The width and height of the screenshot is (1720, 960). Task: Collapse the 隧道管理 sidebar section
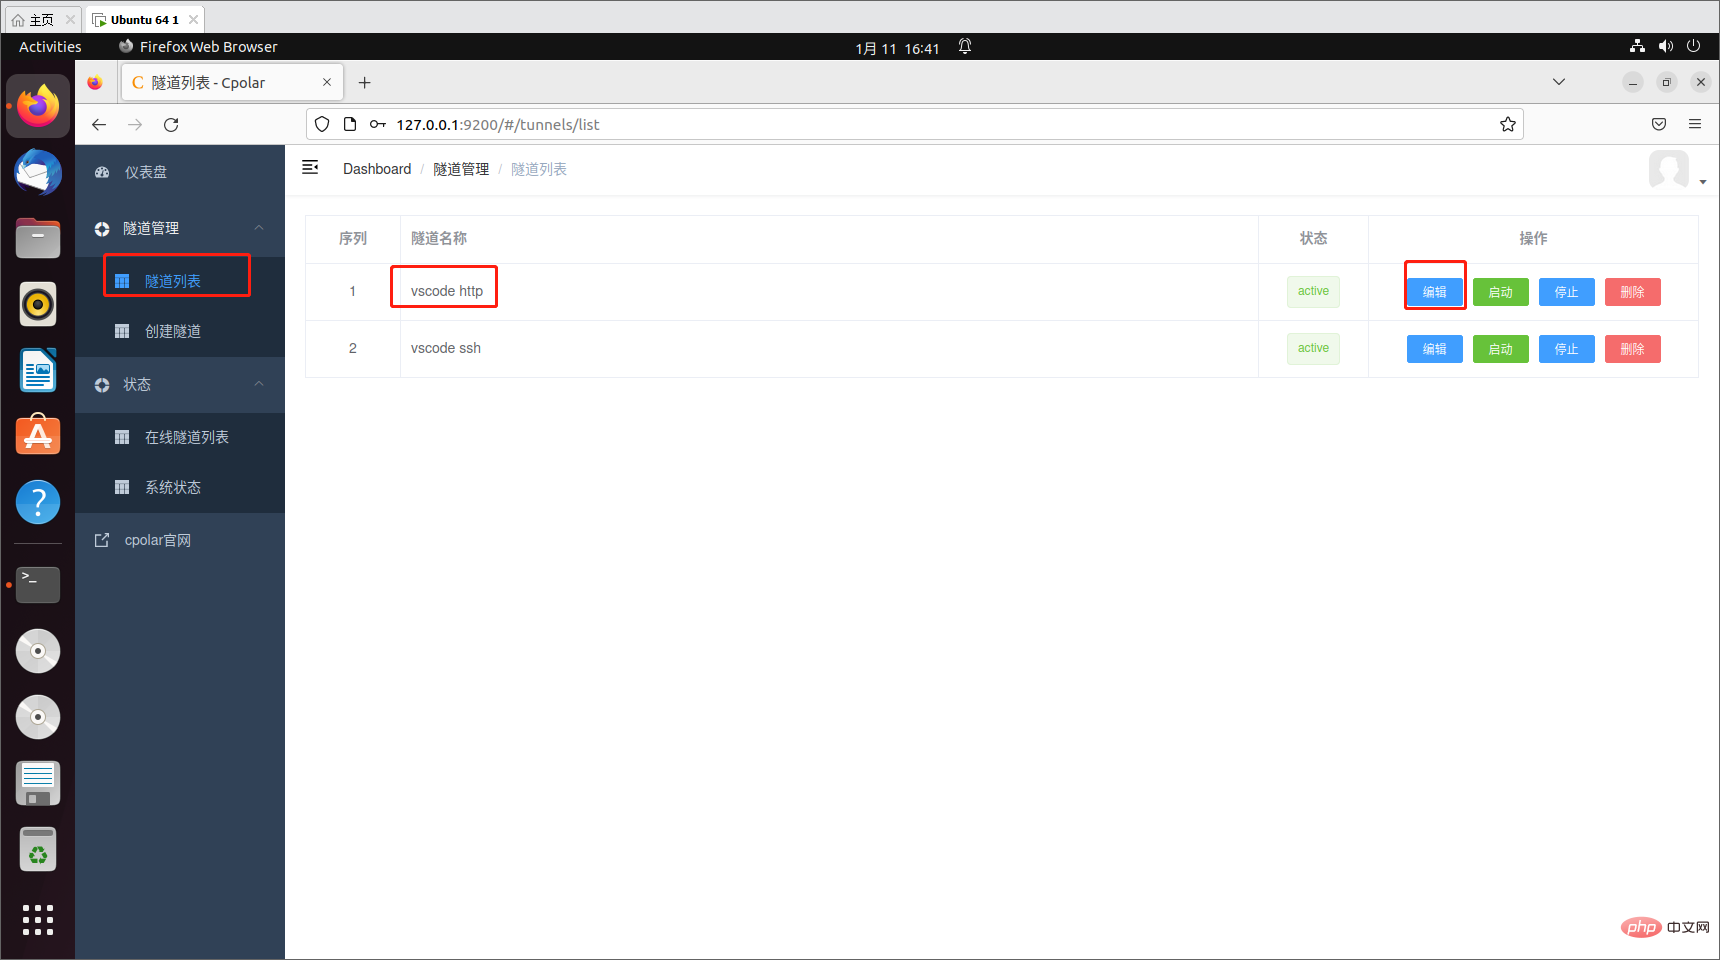click(180, 228)
